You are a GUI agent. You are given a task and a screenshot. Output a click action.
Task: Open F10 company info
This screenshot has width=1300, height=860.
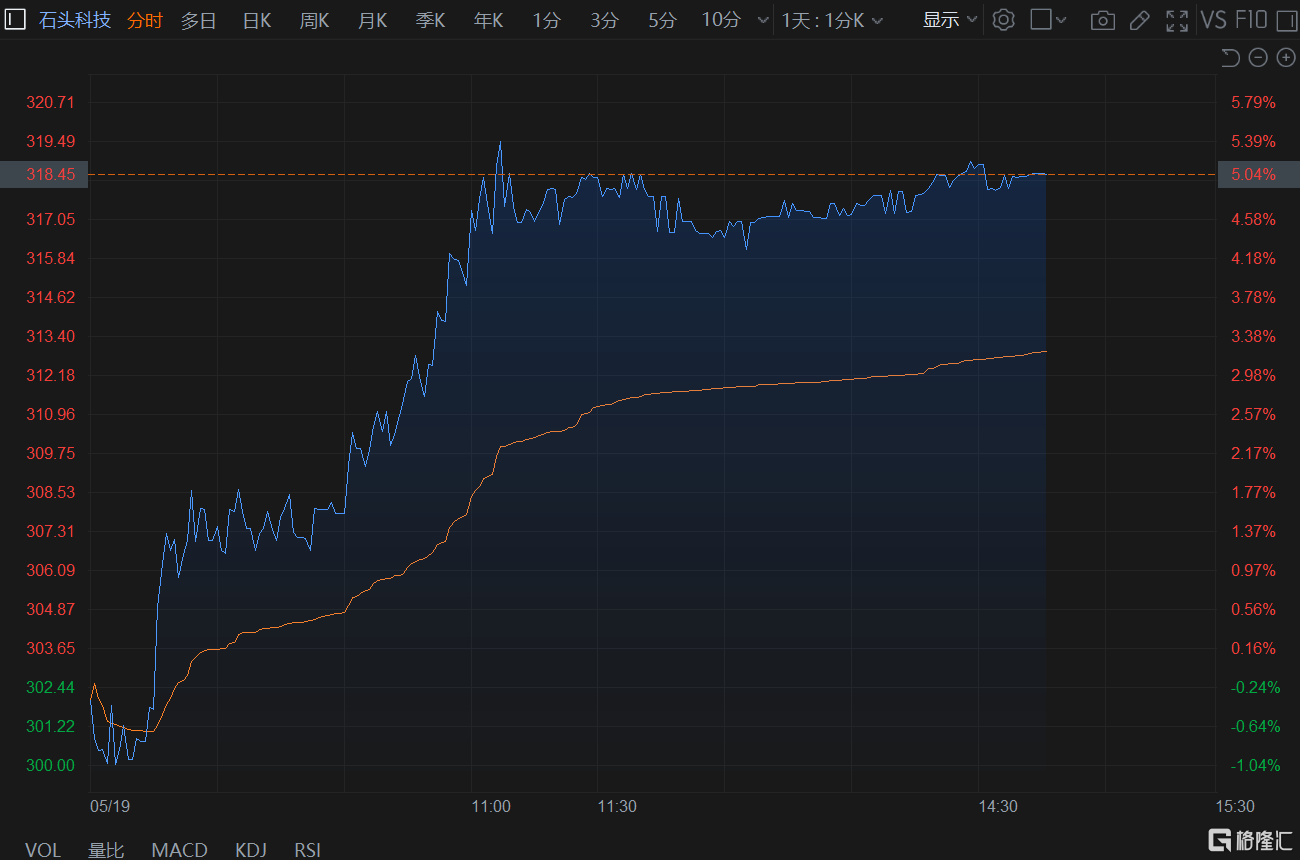(1251, 20)
